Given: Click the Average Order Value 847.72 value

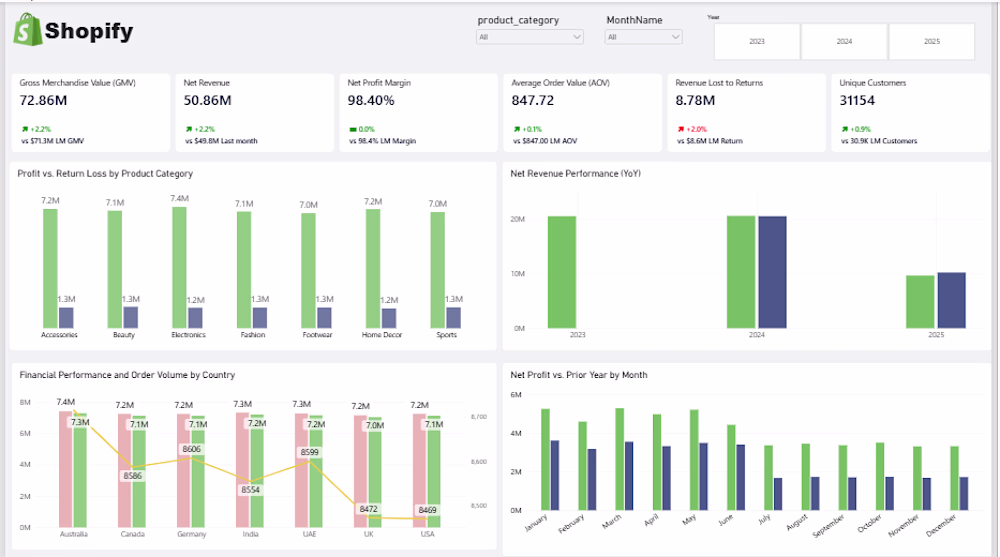Looking at the screenshot, I should pyautogui.click(x=533, y=100).
